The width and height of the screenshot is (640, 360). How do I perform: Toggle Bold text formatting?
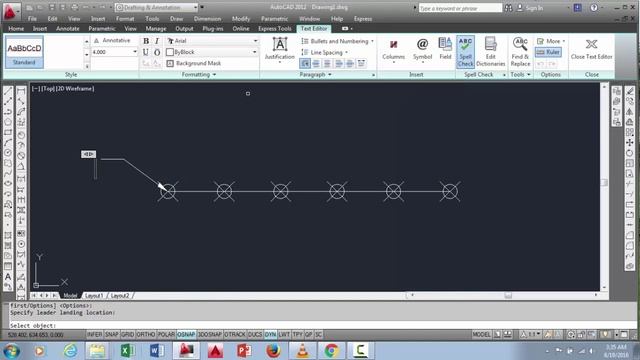click(x=146, y=41)
